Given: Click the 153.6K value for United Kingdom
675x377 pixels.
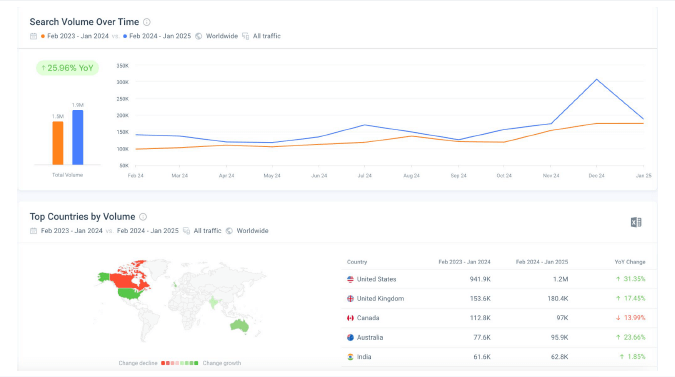Looking at the screenshot, I should pyautogui.click(x=480, y=299).
